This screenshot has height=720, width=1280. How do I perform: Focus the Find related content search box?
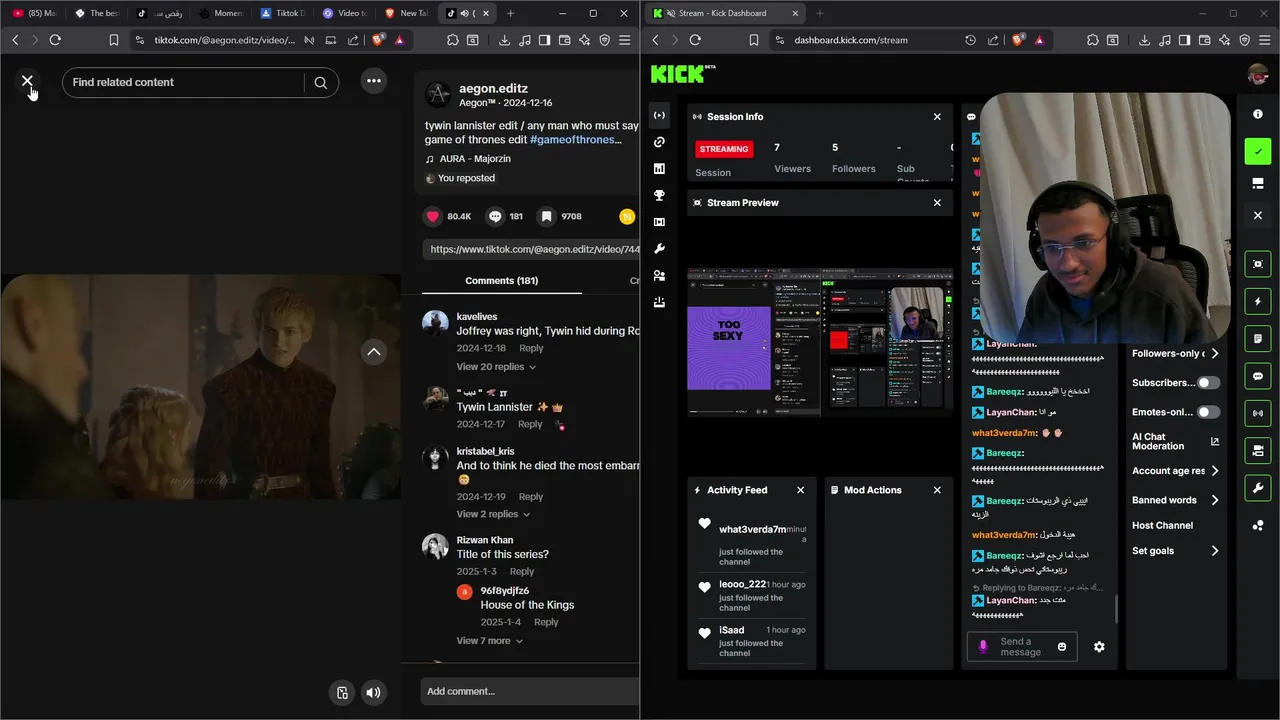(x=183, y=82)
